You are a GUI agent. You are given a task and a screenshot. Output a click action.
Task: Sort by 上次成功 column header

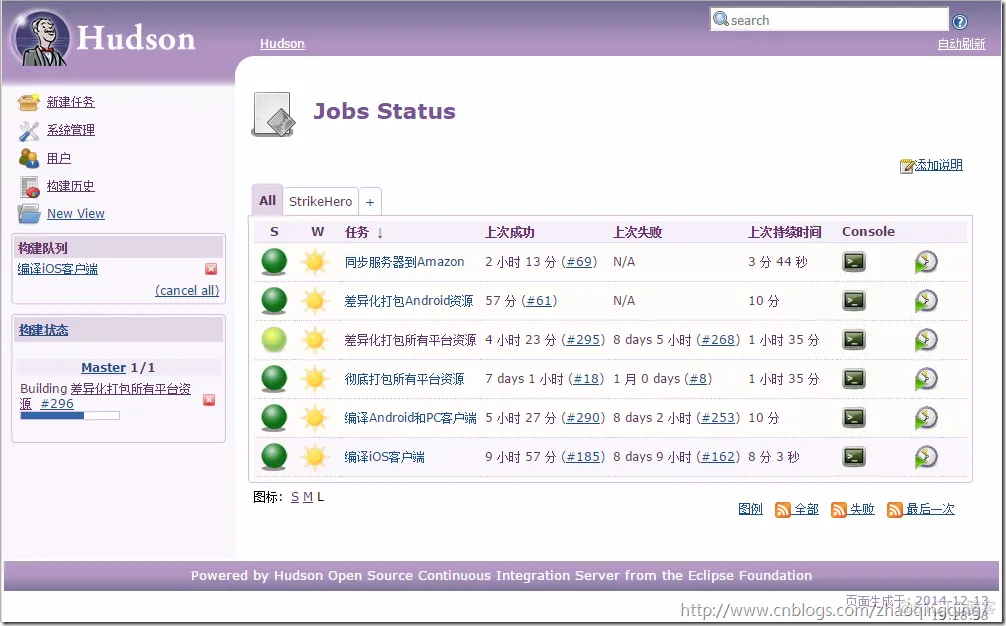[509, 232]
